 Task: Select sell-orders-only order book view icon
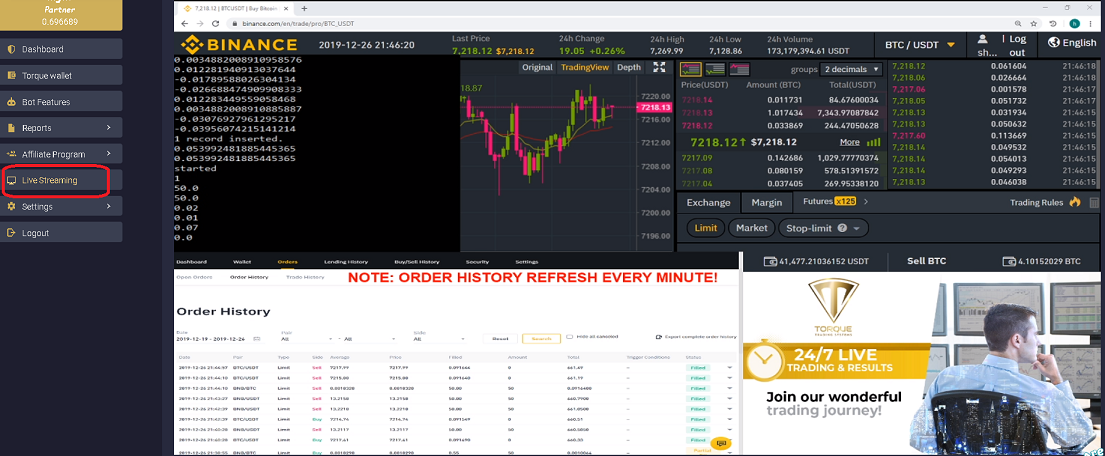[740, 69]
